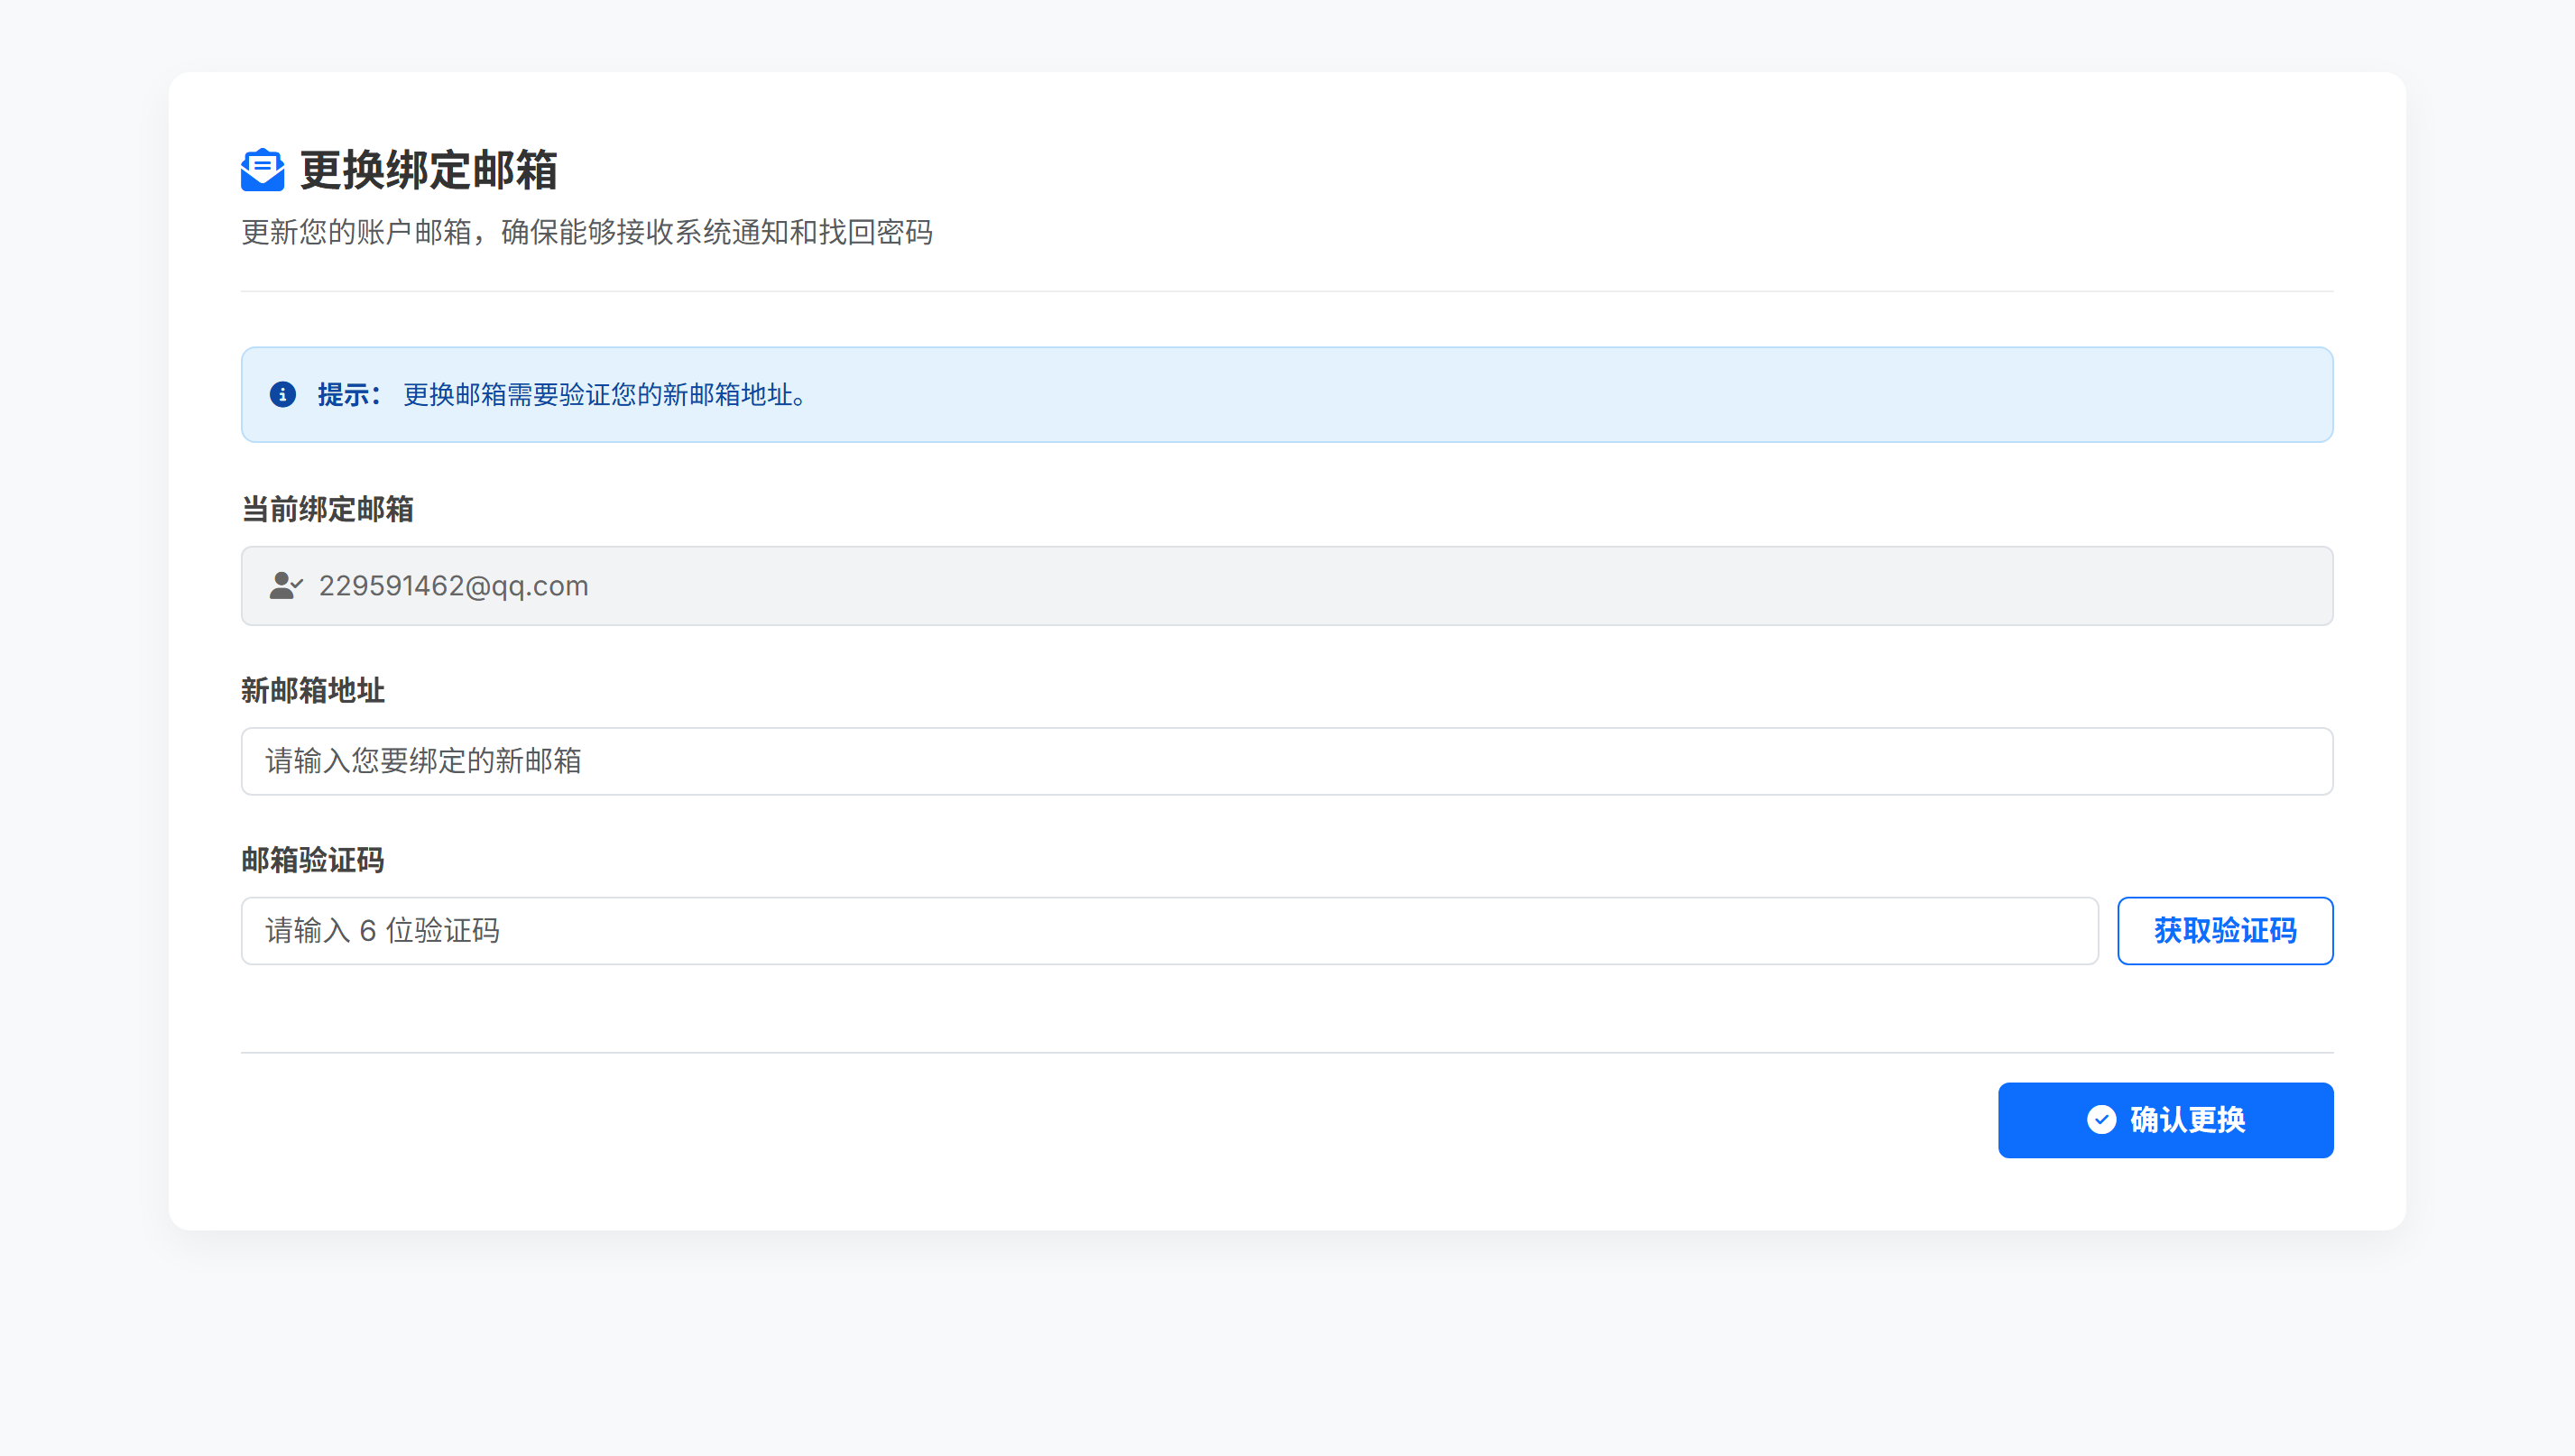The height and width of the screenshot is (1456, 2575).
Task: Click the checkmark icon on 确认更换 button
Action: (x=2101, y=1119)
